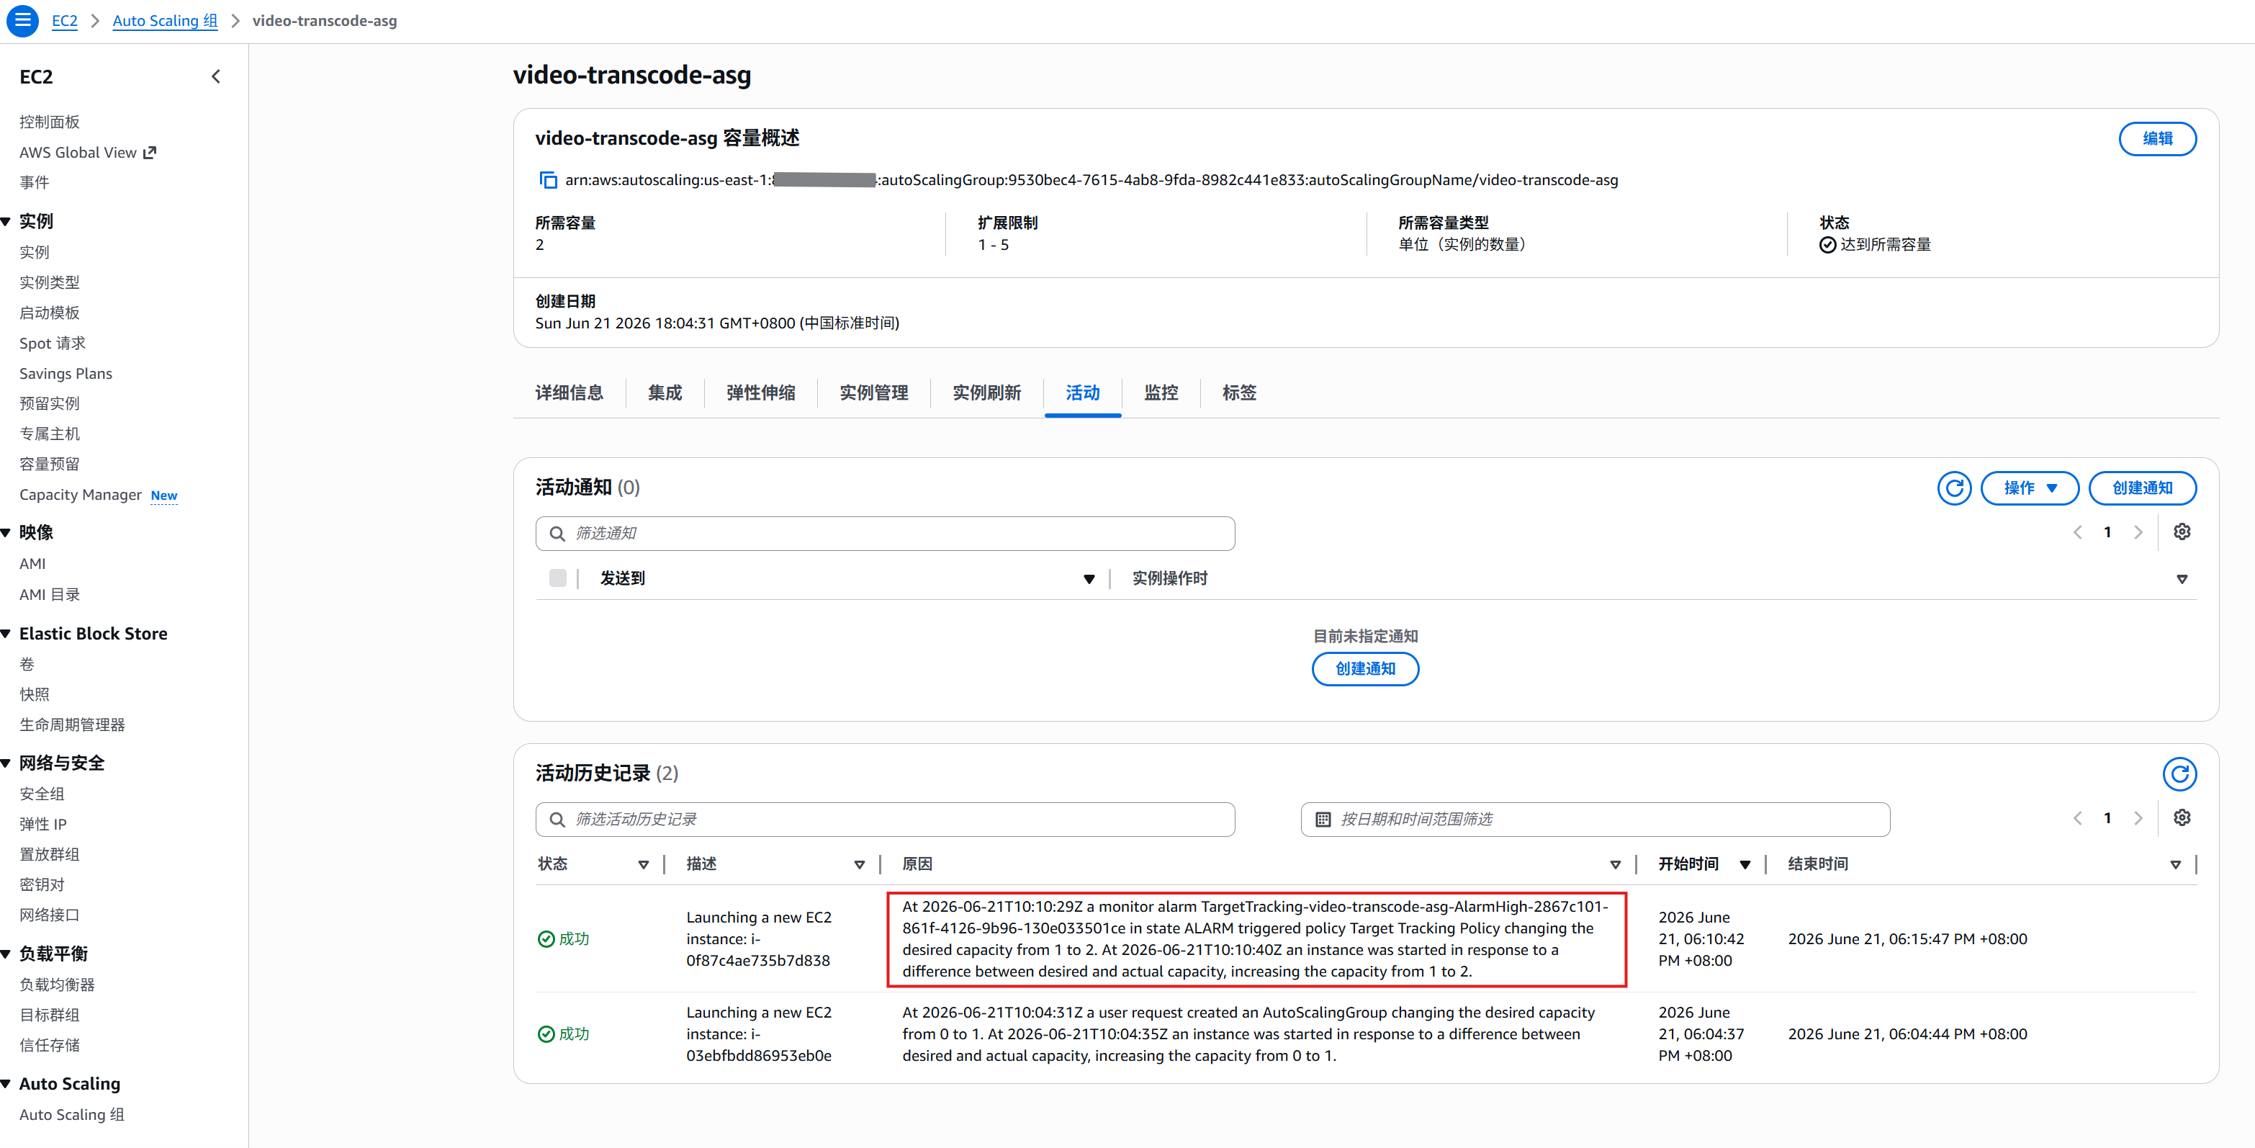Viewport: 2255px width, 1148px height.
Task: Copy the Auto Scaling group ARN
Action: pos(548,180)
